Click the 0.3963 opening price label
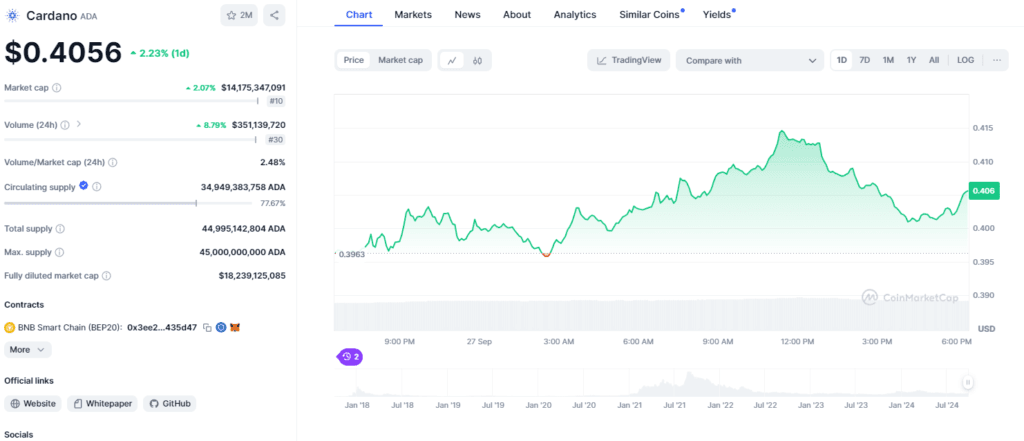The height and width of the screenshot is (441, 1024). pos(351,254)
